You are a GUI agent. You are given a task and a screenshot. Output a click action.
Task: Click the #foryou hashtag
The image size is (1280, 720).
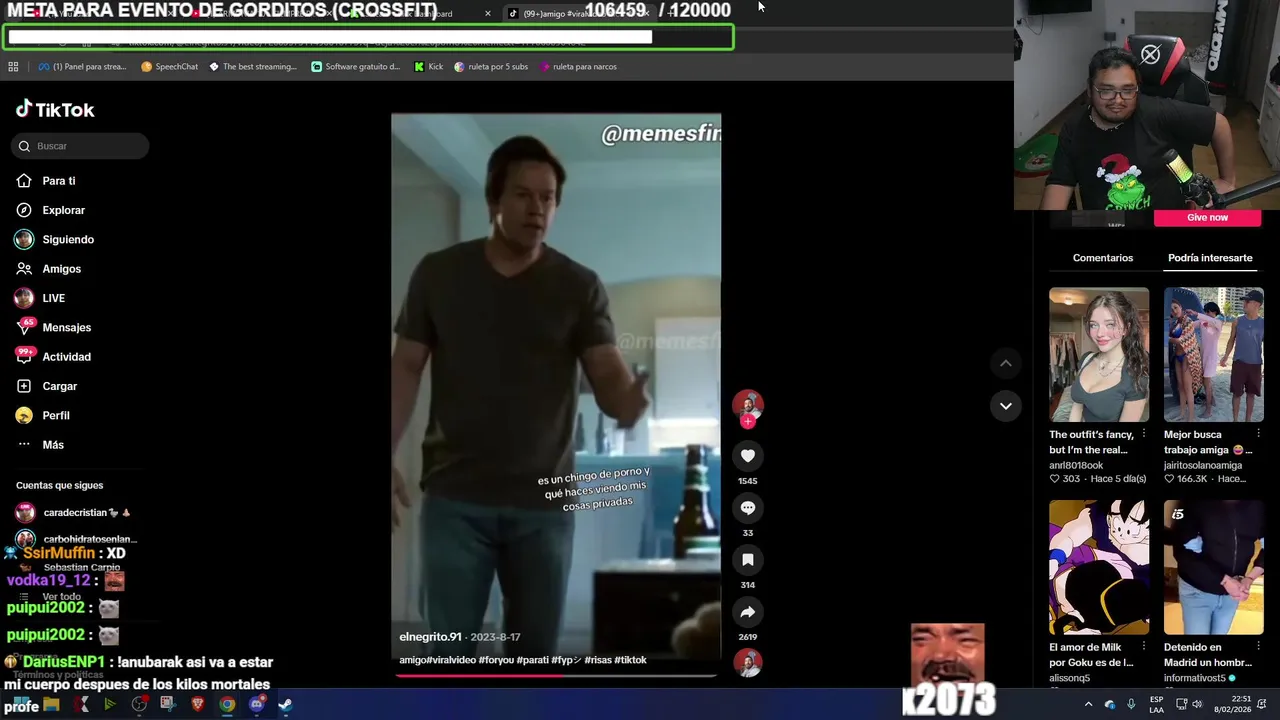(495, 660)
